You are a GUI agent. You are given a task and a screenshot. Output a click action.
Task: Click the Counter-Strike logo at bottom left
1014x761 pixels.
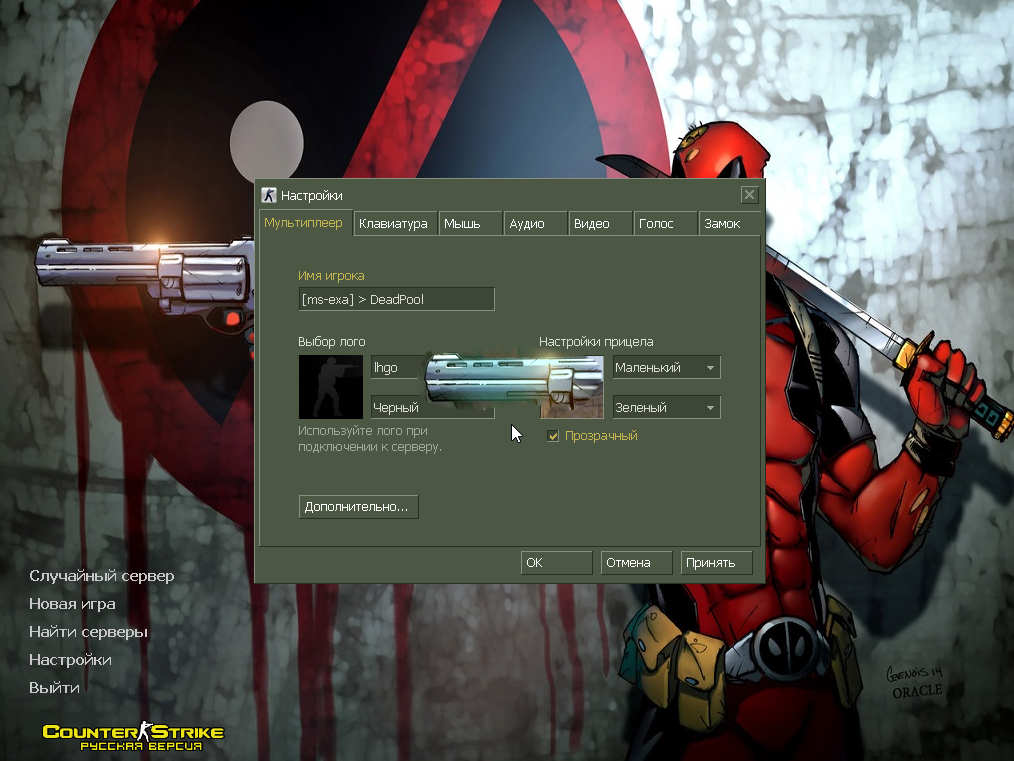point(133,737)
